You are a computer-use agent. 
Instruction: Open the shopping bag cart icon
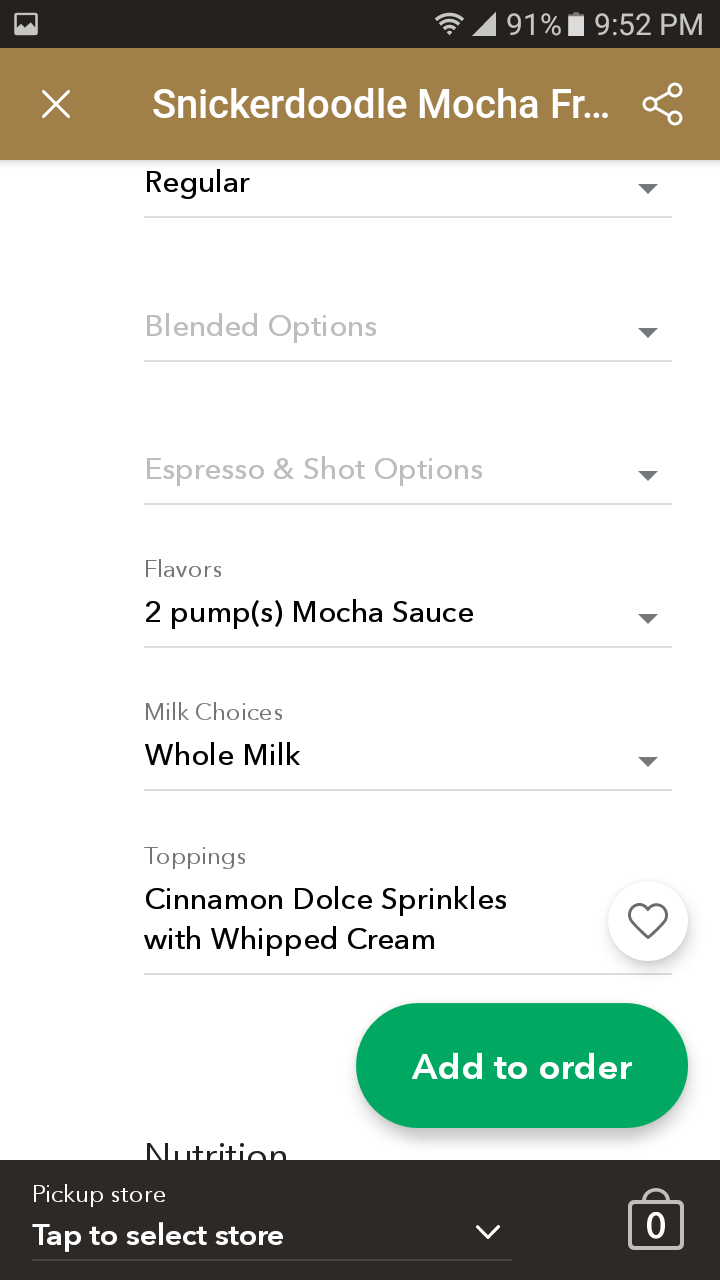click(x=656, y=1221)
